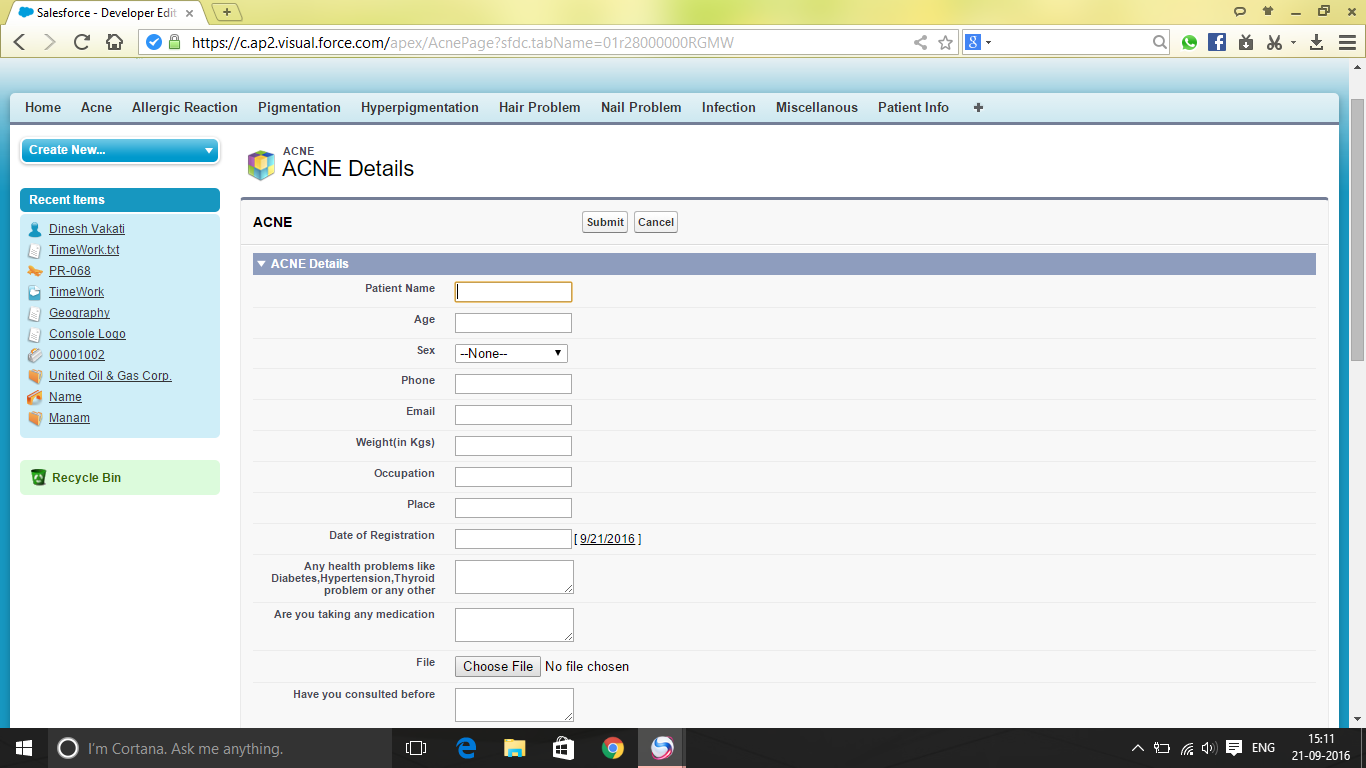Select the Miscellanous tab
The width and height of the screenshot is (1366, 768).
pos(817,107)
